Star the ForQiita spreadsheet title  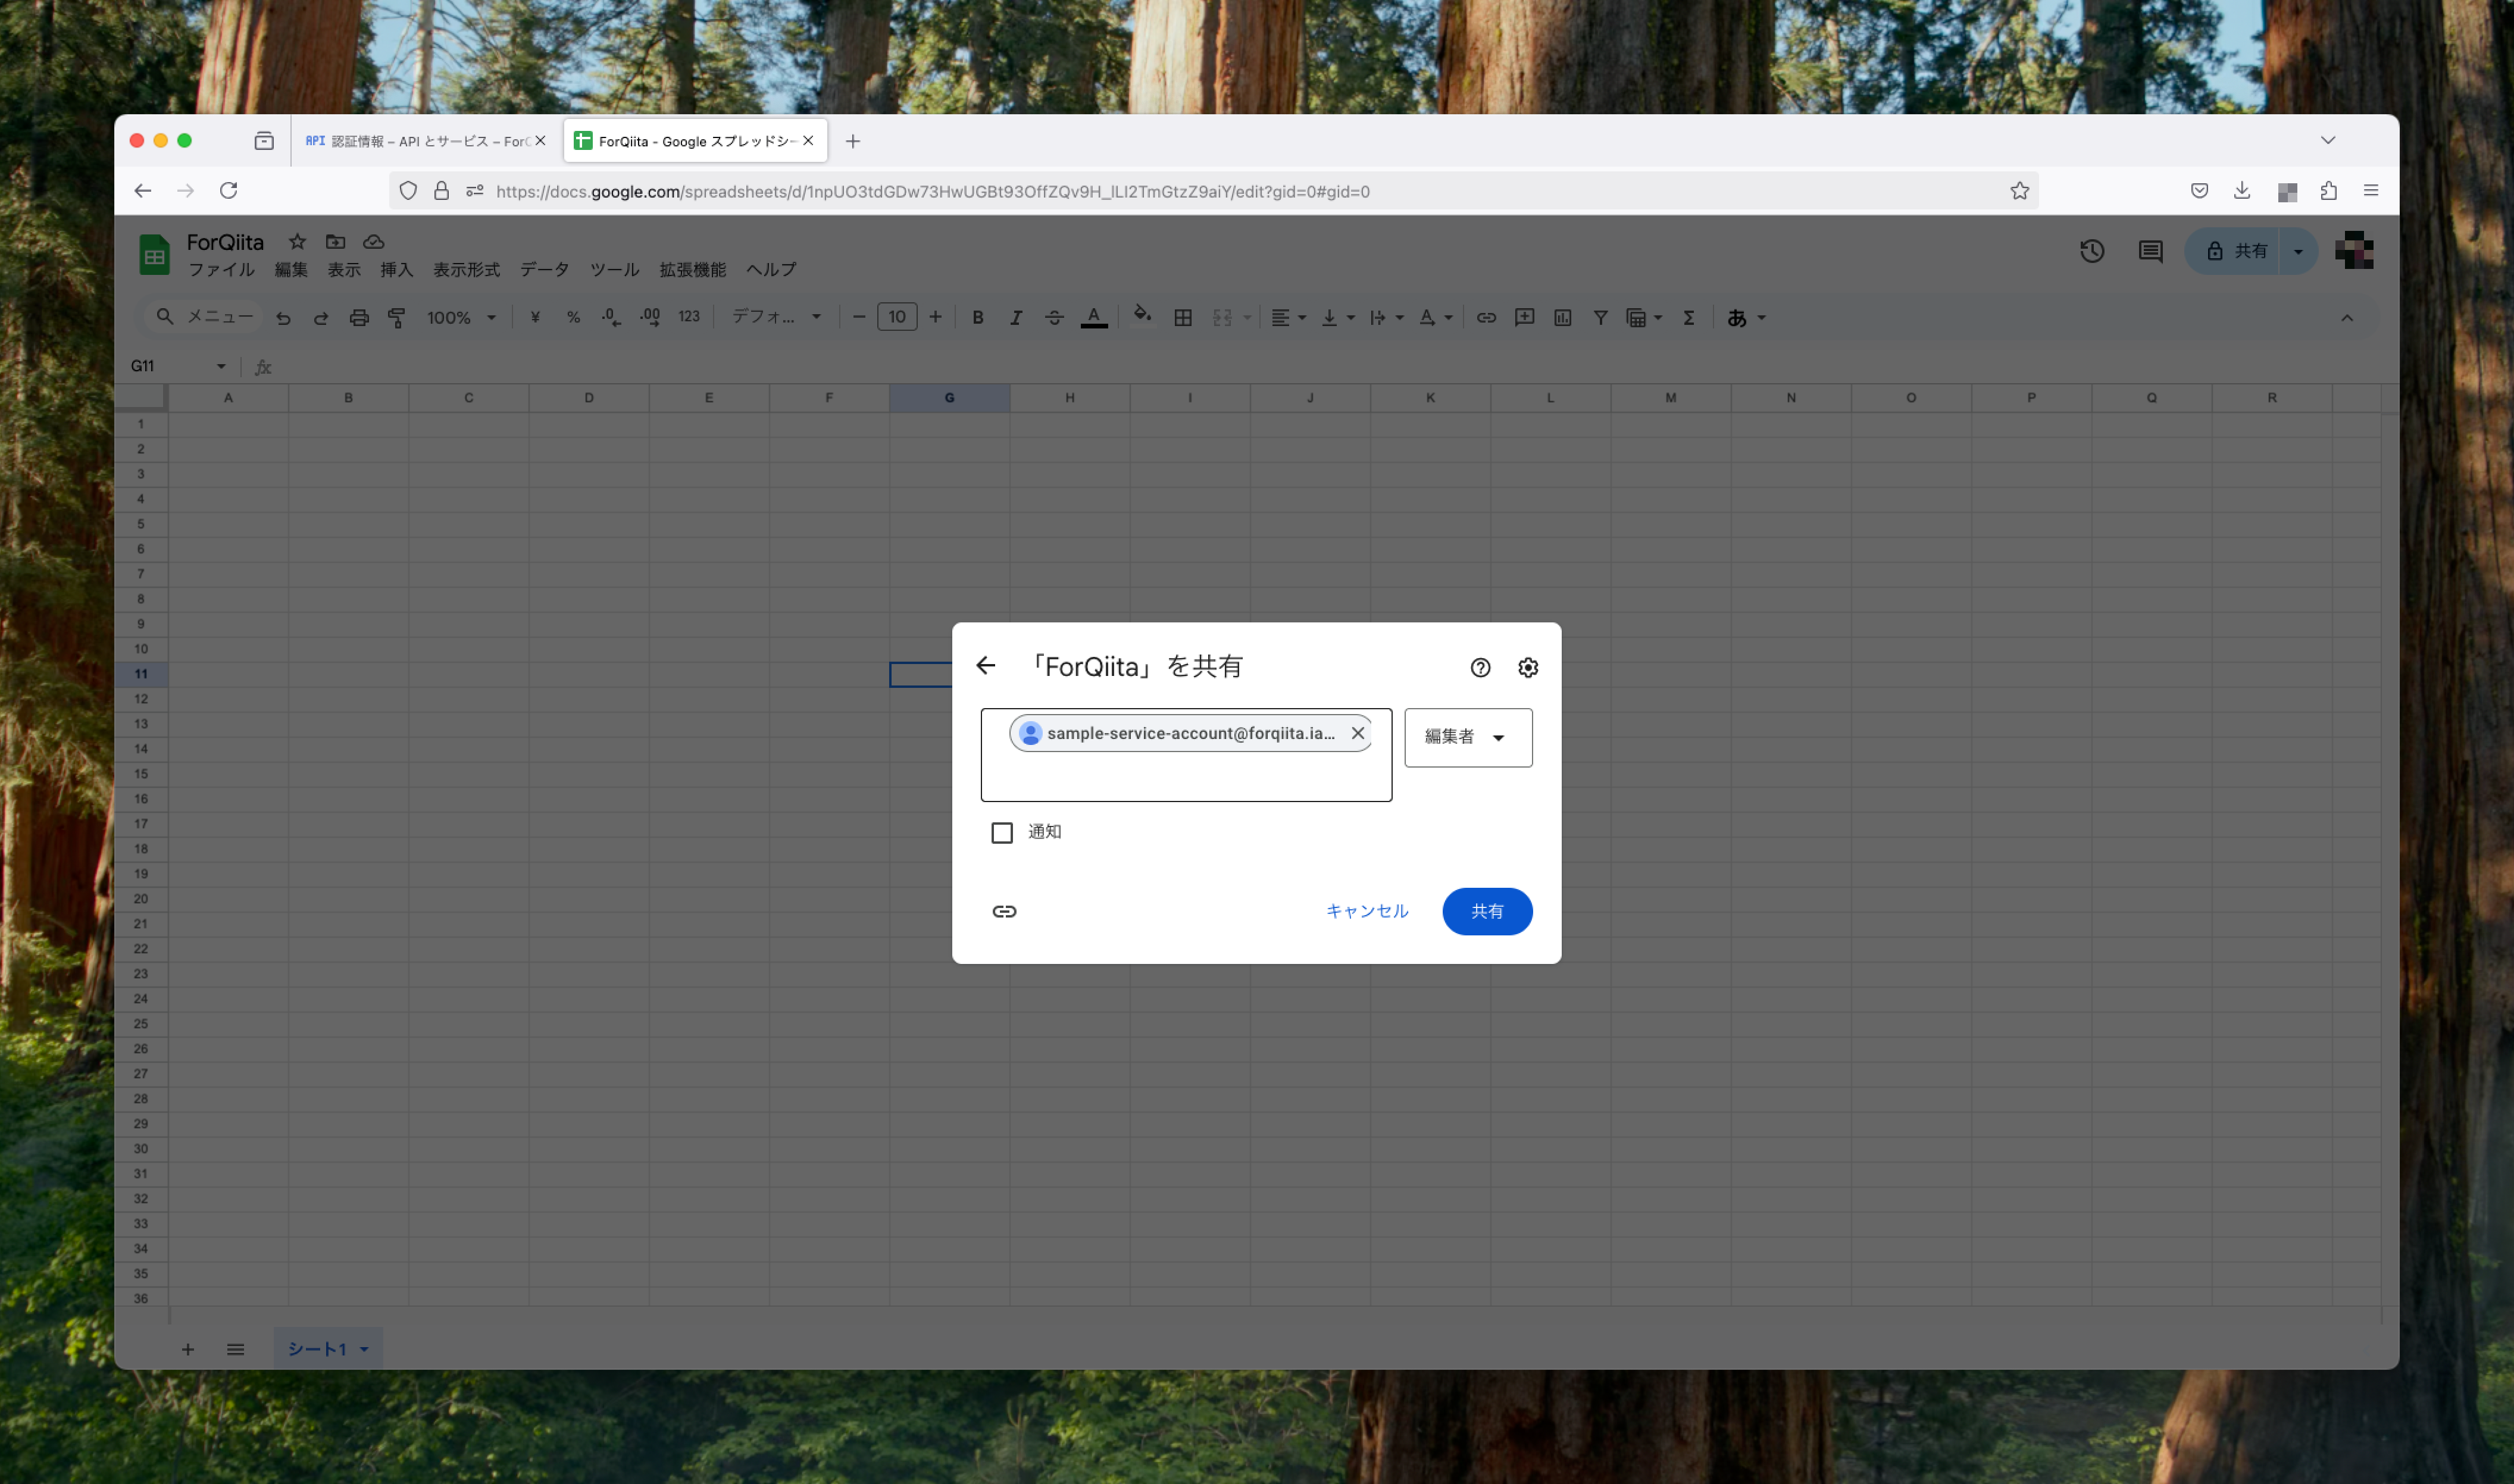pyautogui.click(x=297, y=242)
